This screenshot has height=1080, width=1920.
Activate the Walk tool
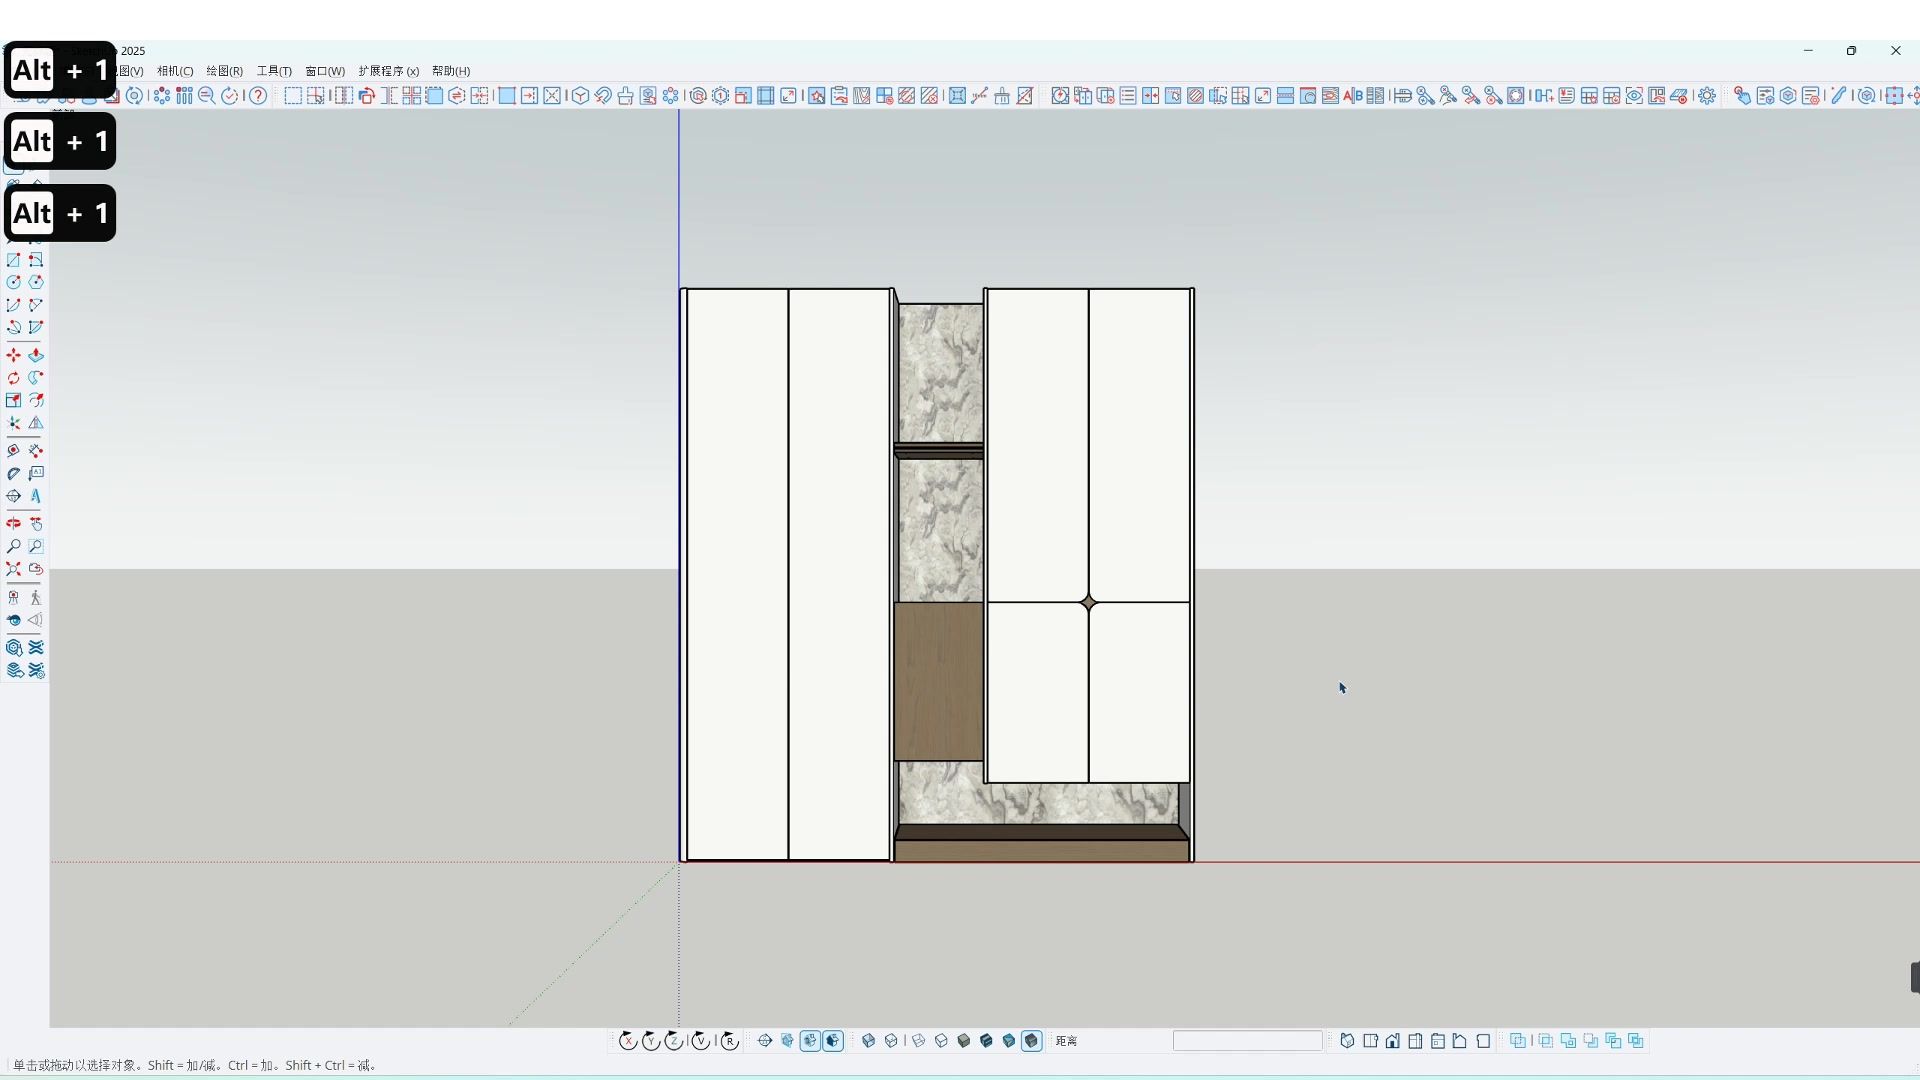tap(36, 597)
